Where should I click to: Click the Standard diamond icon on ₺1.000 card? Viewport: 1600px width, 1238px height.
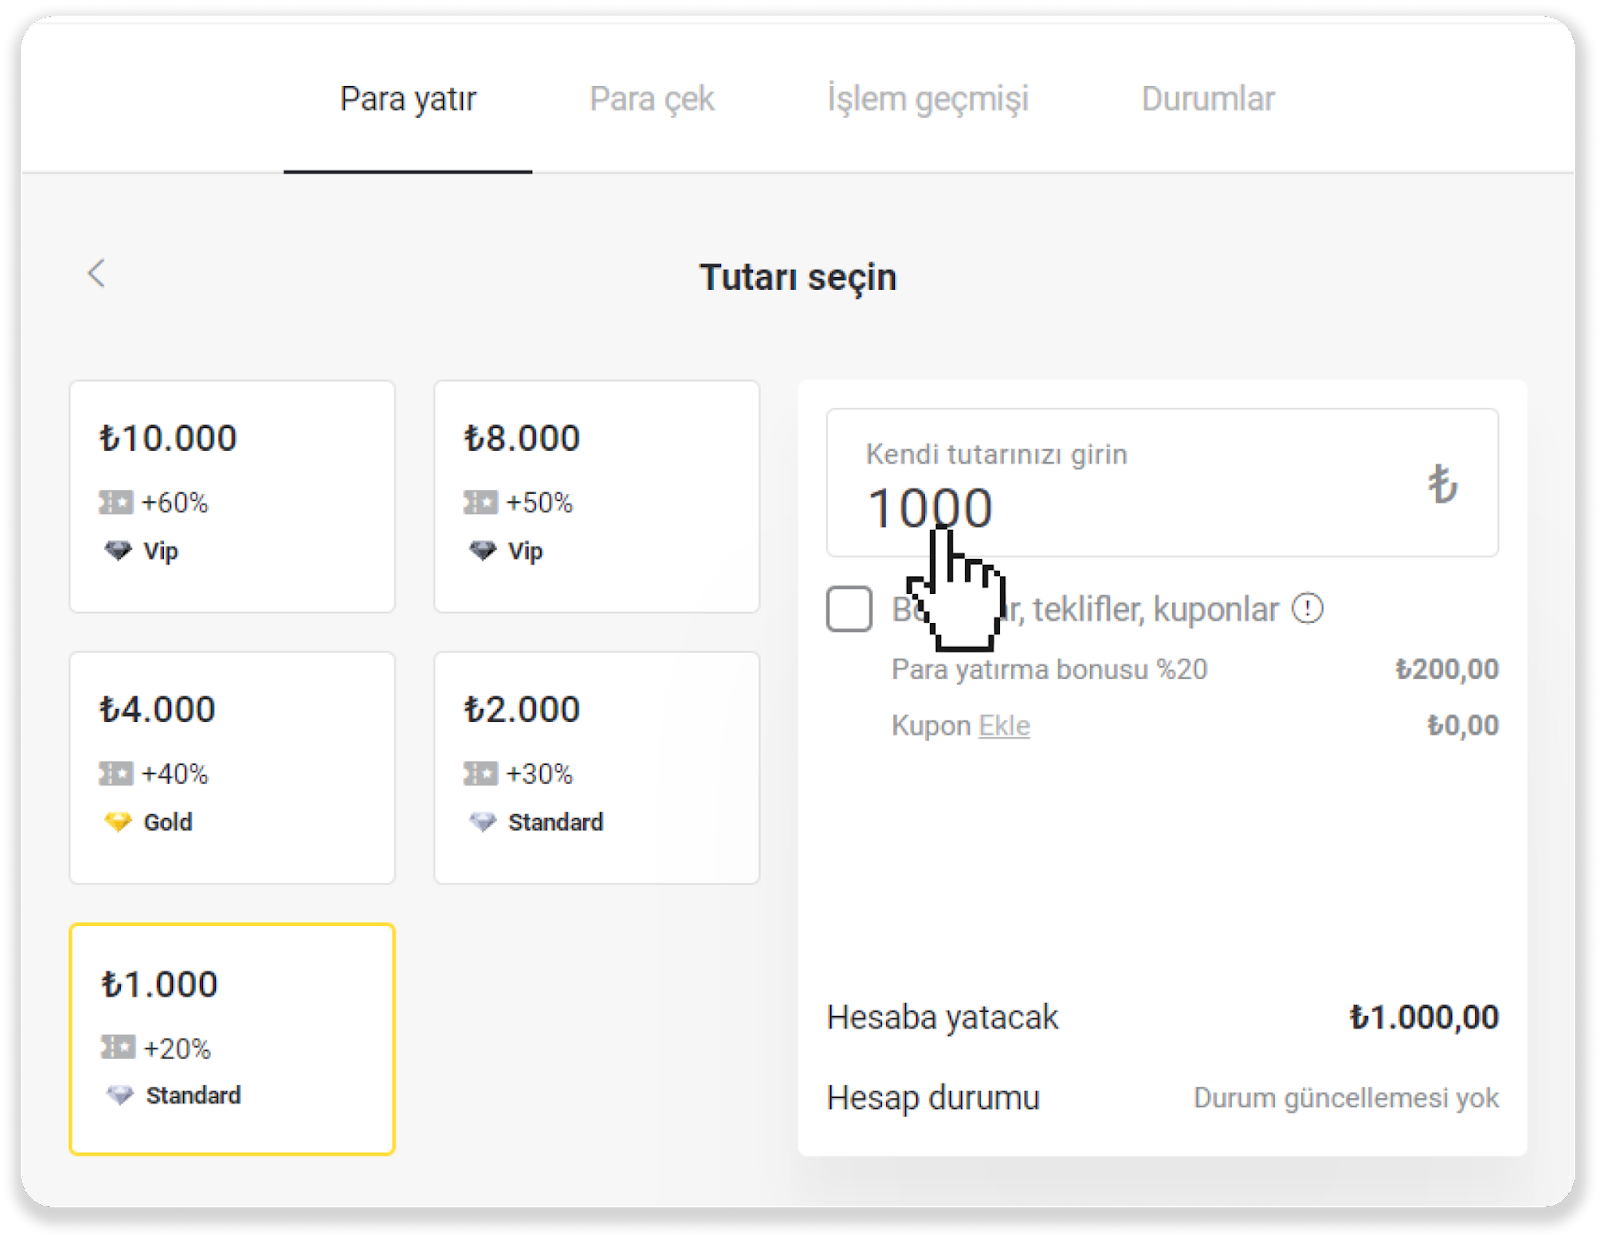[120, 1095]
